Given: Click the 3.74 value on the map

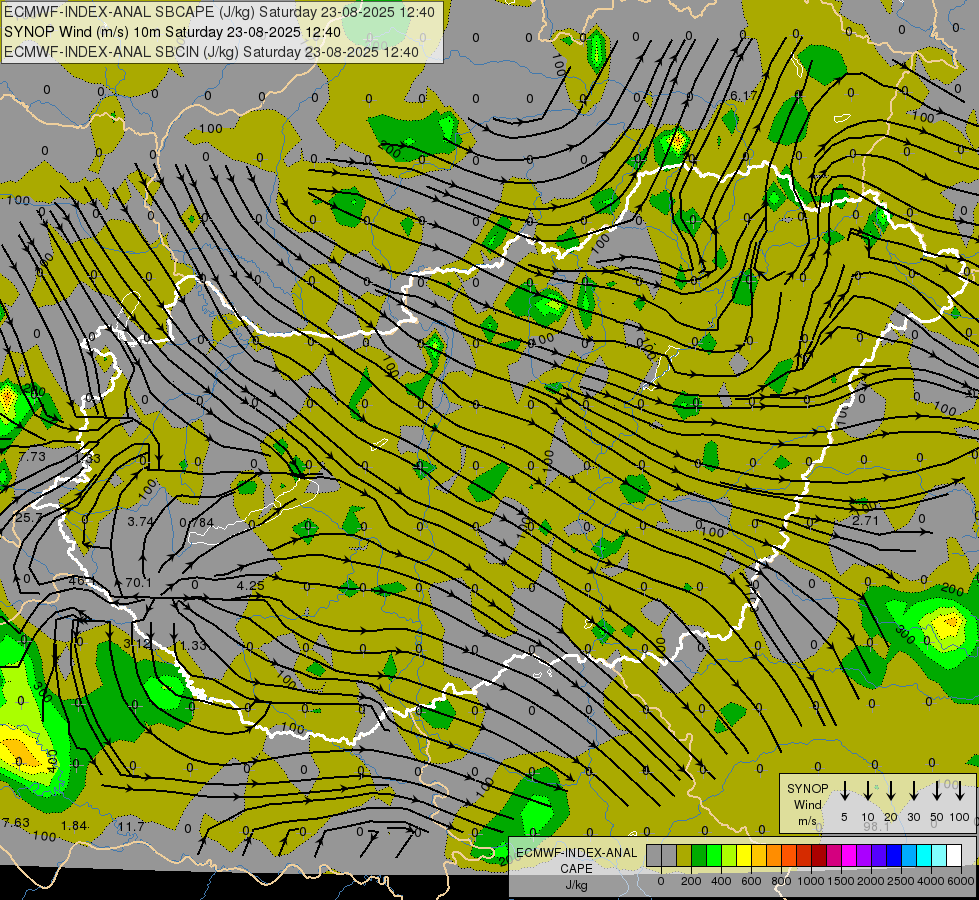Looking at the screenshot, I should point(140,522).
